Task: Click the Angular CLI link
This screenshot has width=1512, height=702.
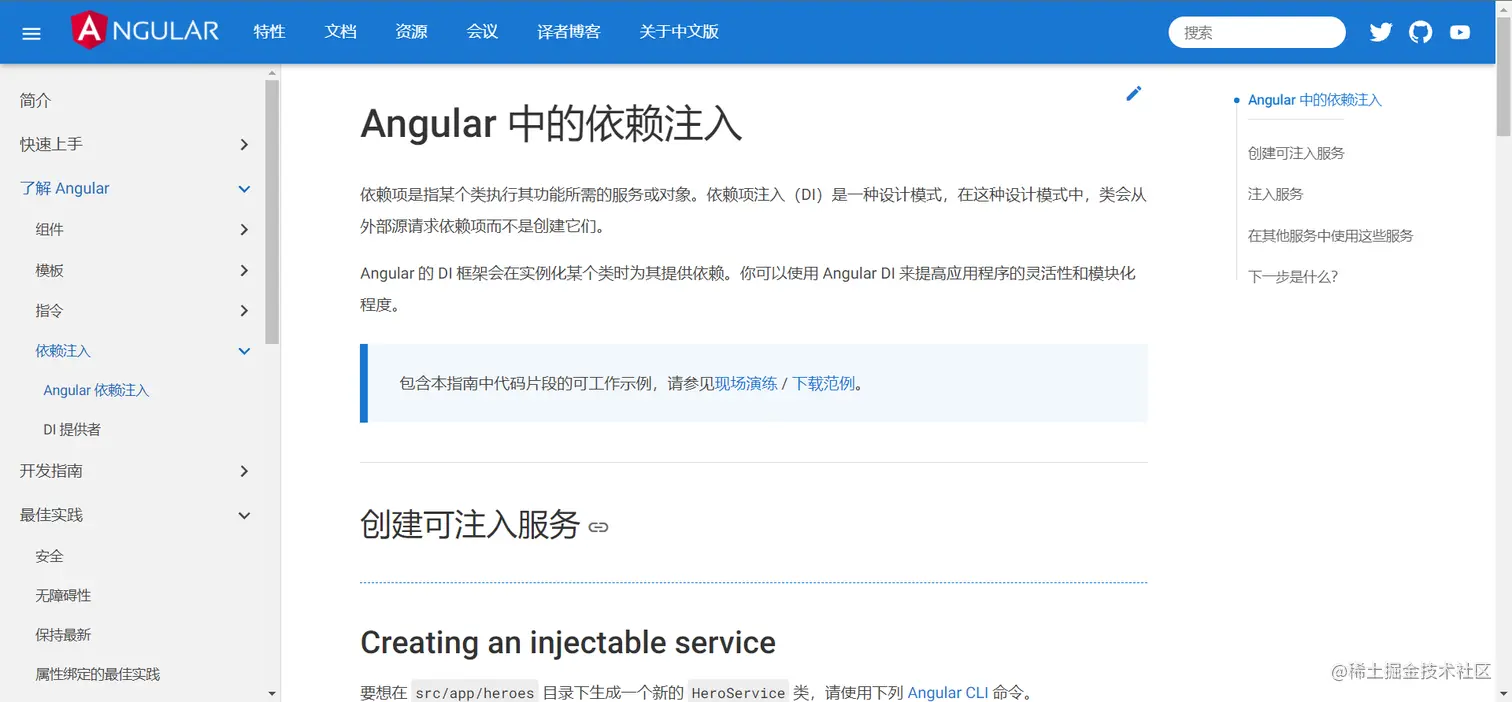Action: point(948,692)
